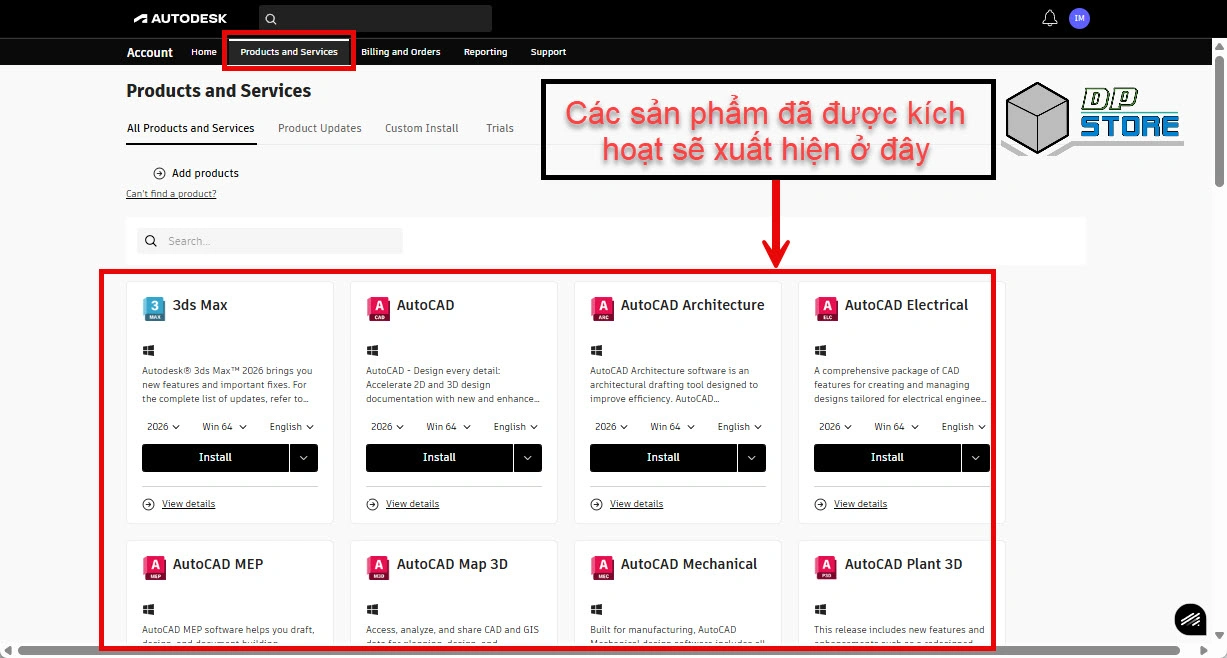Click the header search field
The width and height of the screenshot is (1227, 658).
[x=375, y=18]
